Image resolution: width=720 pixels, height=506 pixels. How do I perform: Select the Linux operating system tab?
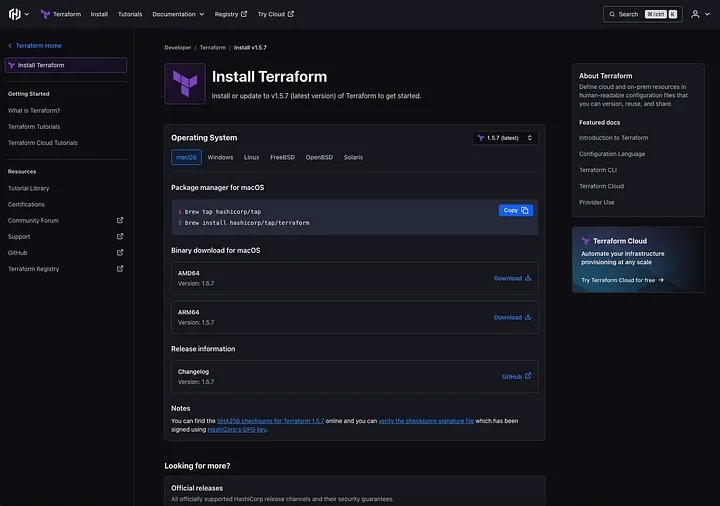point(252,157)
